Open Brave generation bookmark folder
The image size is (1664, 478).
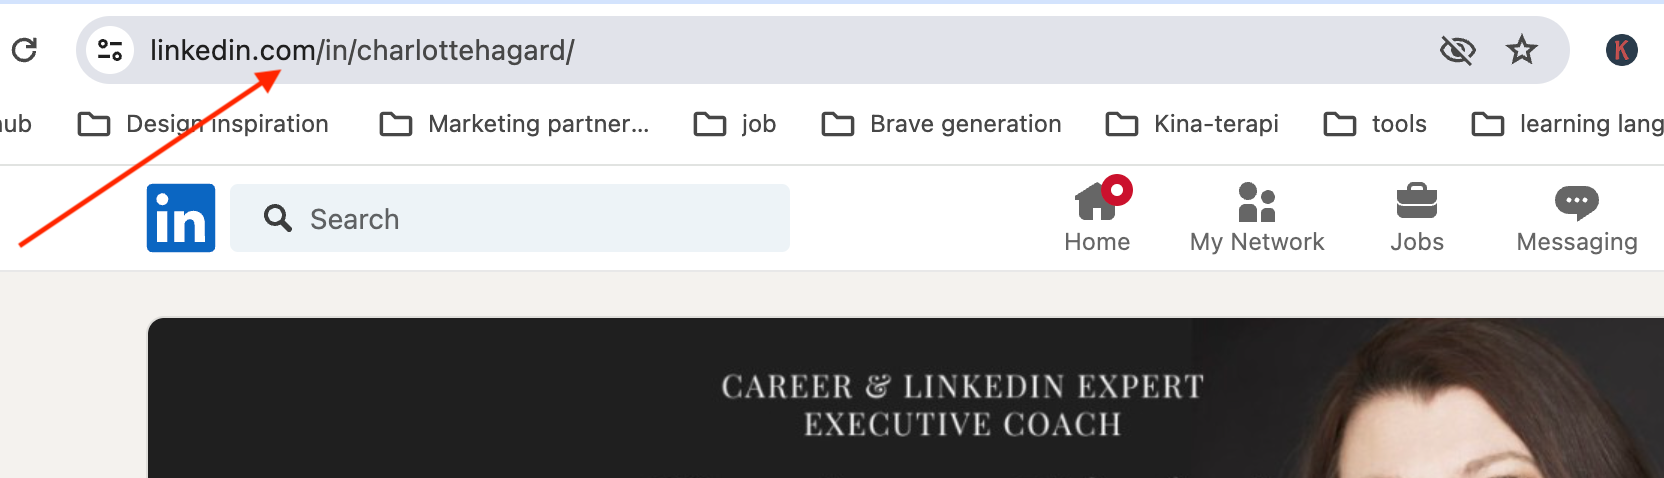(942, 124)
